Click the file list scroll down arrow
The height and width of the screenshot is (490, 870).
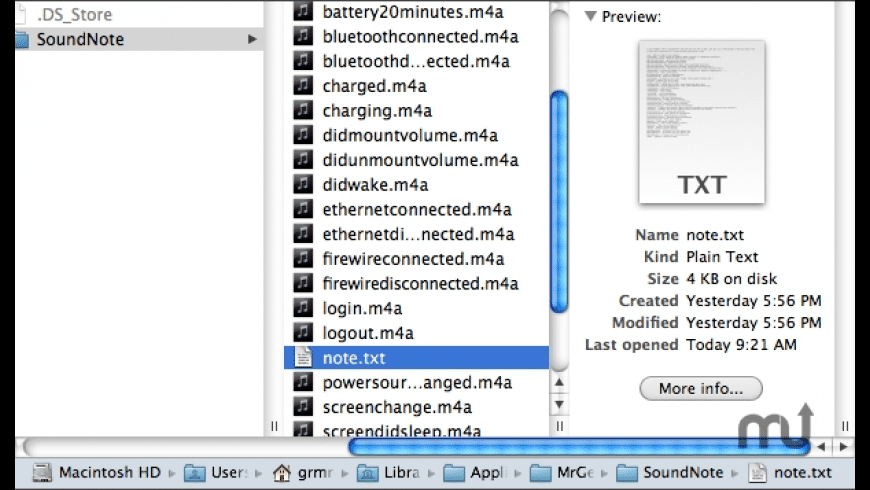point(559,404)
